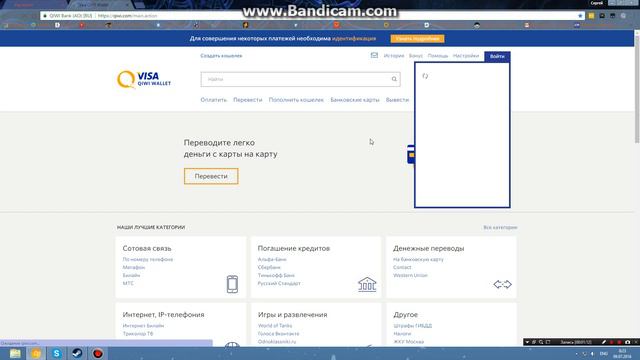Click the browser address bar URL
The image size is (640, 360).
[x=127, y=16]
